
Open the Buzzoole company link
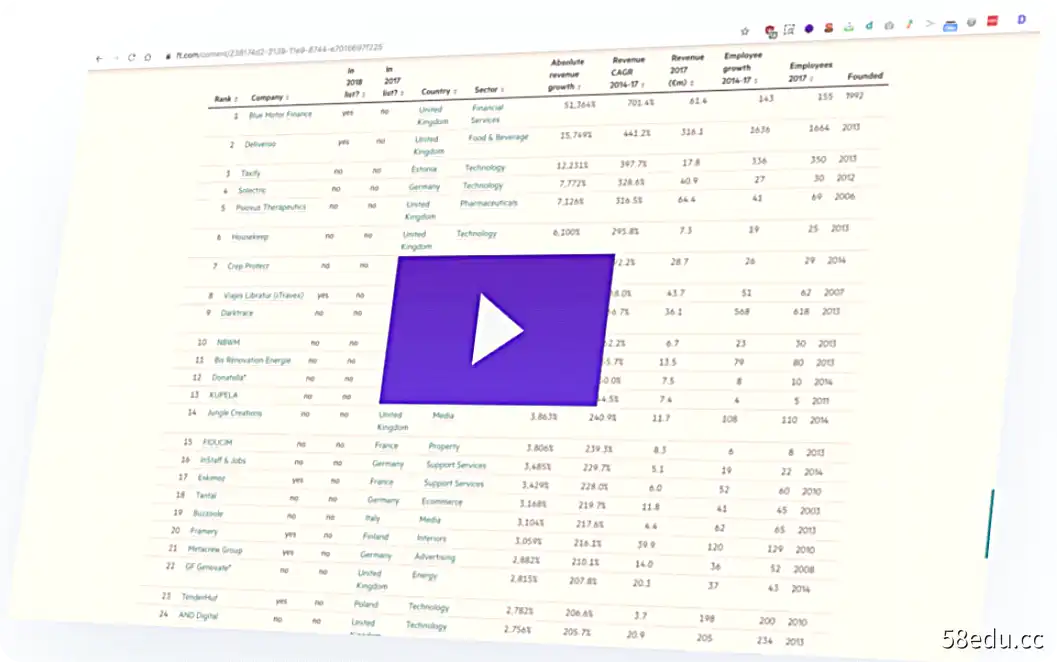pyautogui.click(x=208, y=513)
